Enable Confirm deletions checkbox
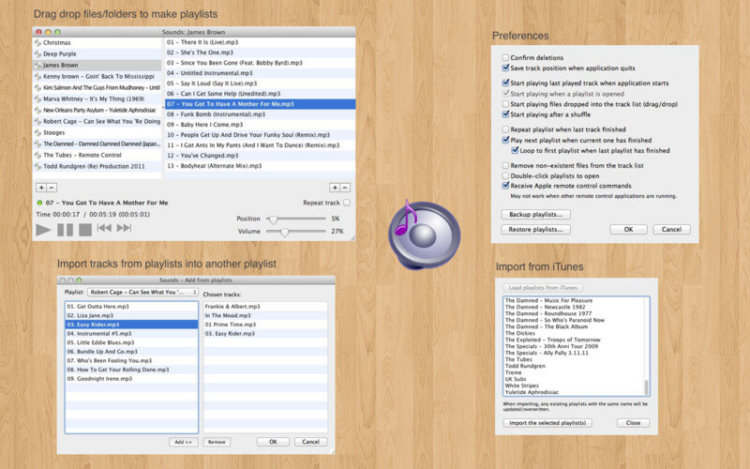 click(x=506, y=57)
